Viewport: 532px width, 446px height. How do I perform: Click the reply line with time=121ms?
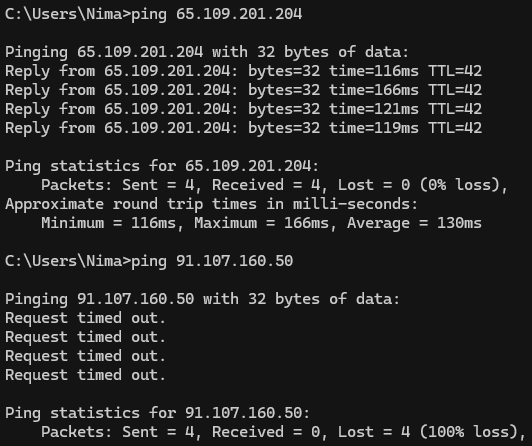243,110
